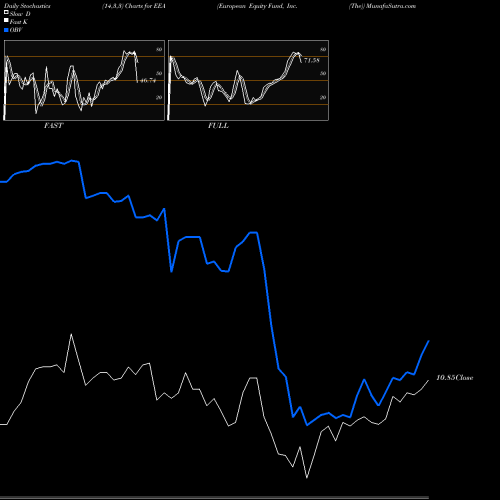Click the 50 axis label in FAST chart
This screenshot has width=500, height=500.
click(159, 73)
